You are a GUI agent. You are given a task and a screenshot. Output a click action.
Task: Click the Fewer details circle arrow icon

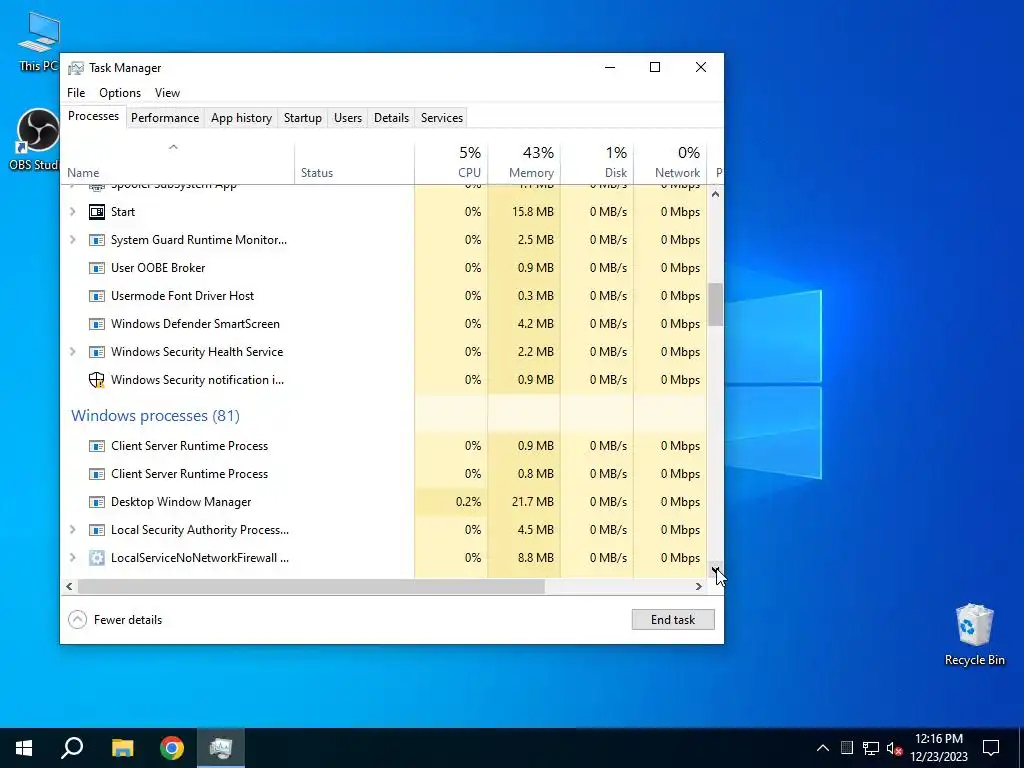tap(77, 620)
